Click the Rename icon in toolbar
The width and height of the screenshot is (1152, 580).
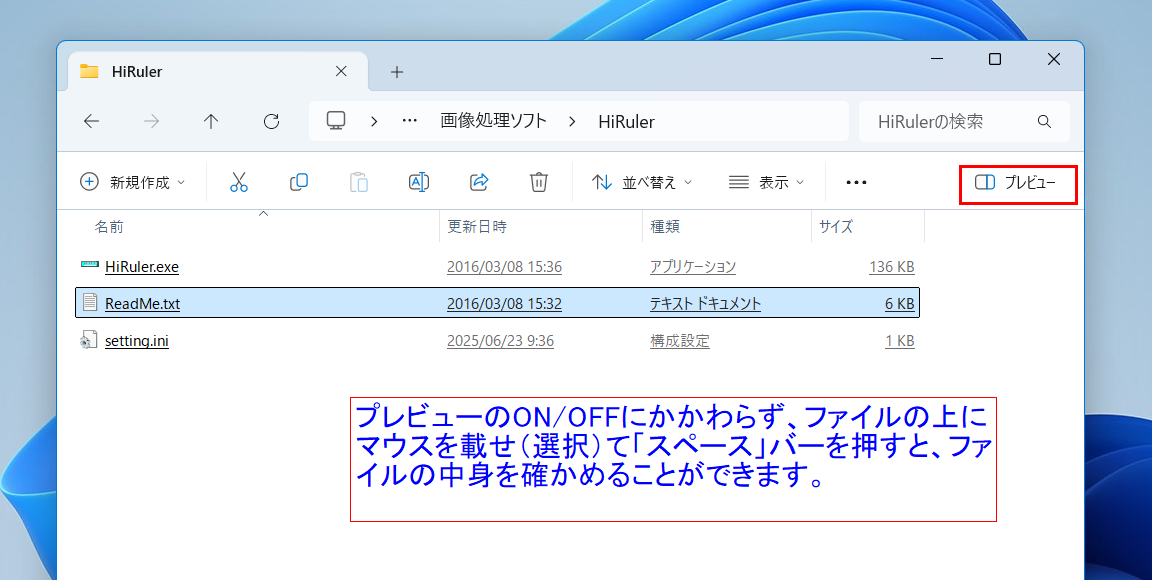[x=419, y=182]
